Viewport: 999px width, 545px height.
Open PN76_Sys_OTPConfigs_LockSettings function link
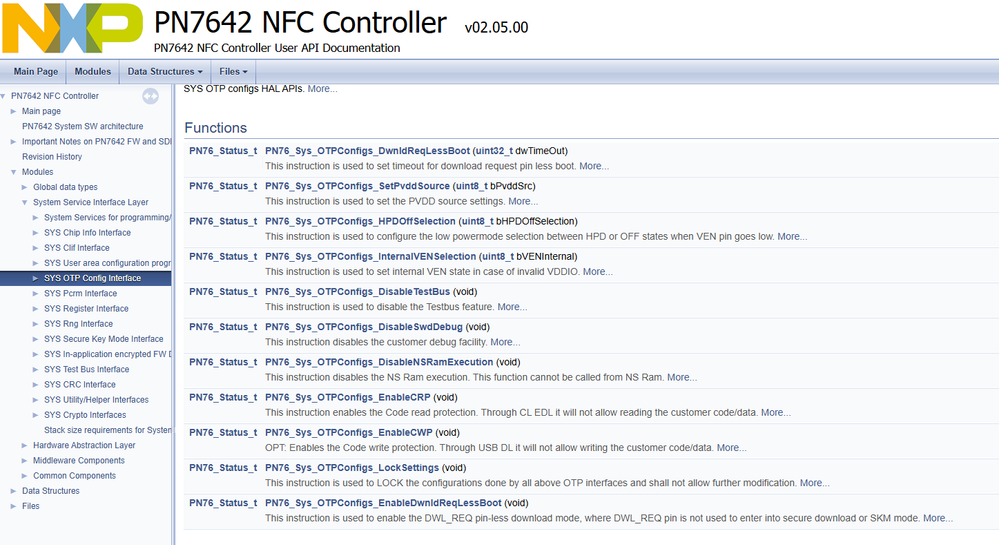[x=352, y=468]
